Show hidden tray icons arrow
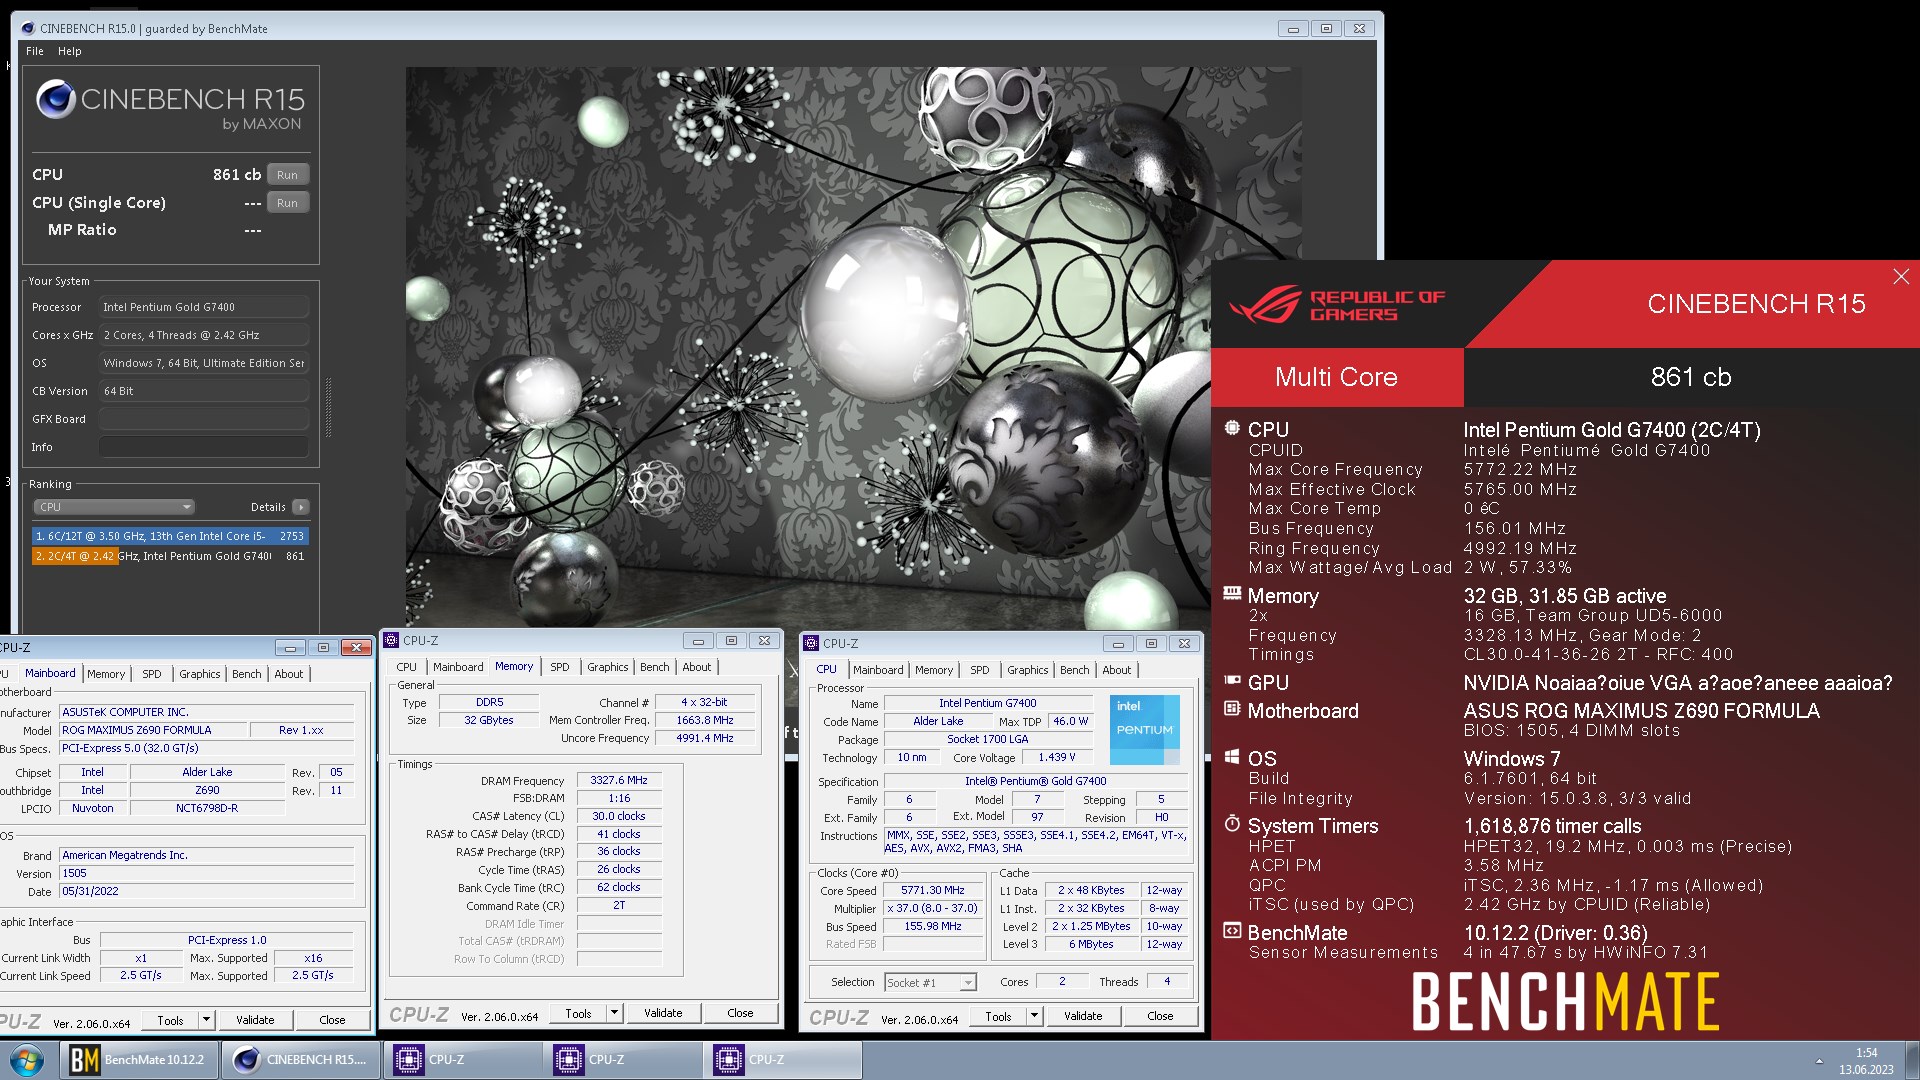The height and width of the screenshot is (1080, 1920). pyautogui.click(x=1819, y=1061)
